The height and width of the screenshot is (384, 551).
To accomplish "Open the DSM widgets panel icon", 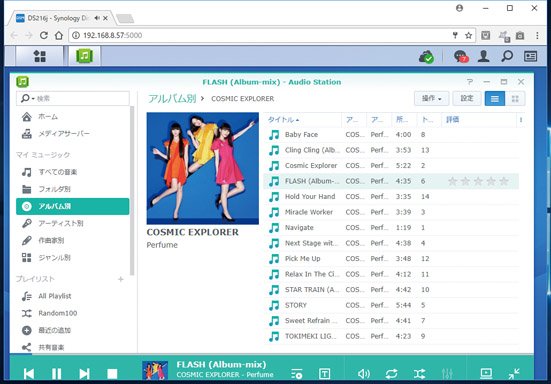I will tap(530, 56).
